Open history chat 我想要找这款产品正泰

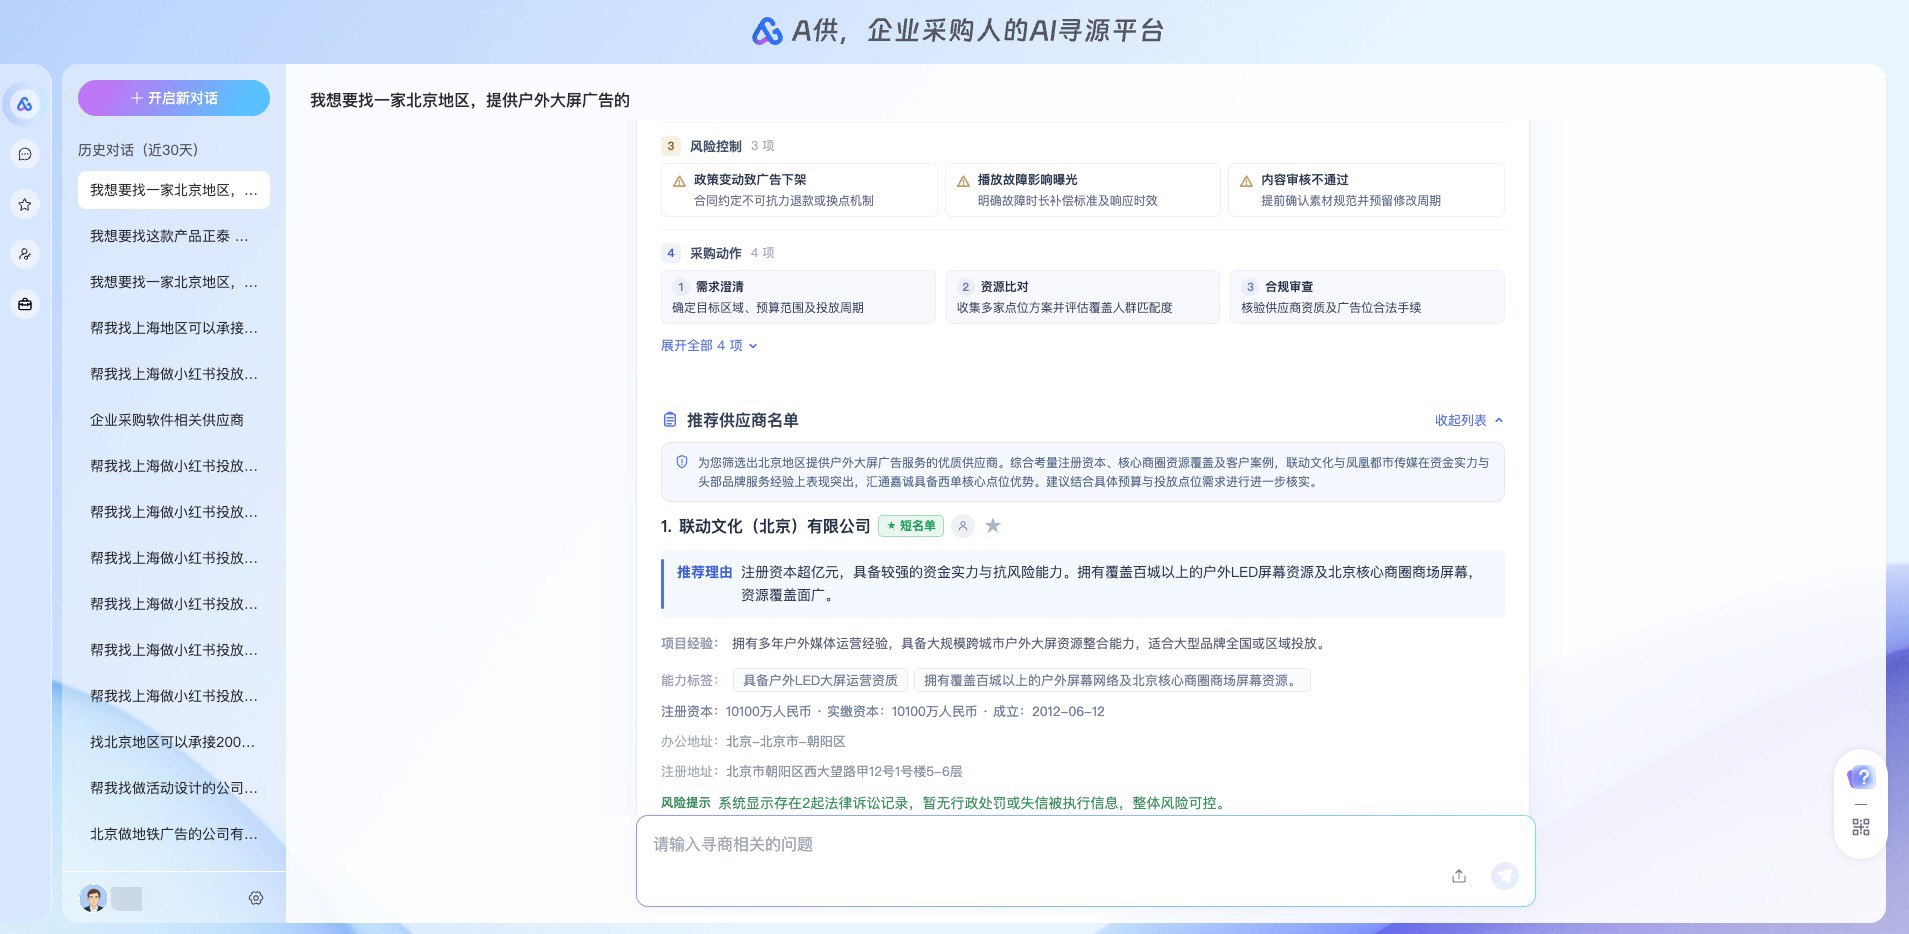174,236
